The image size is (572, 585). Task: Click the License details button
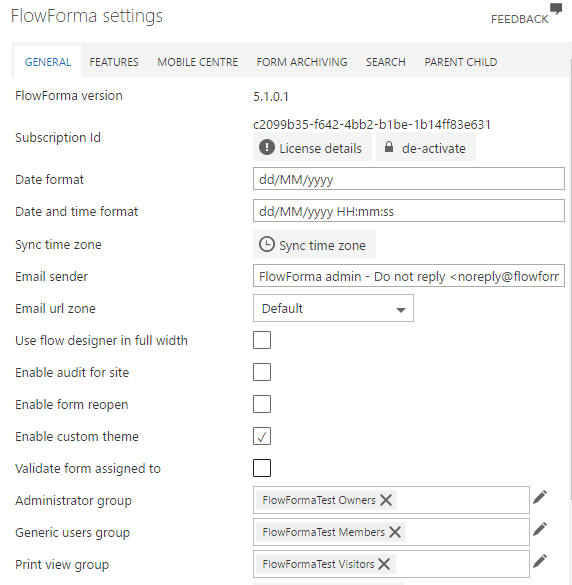click(312, 147)
